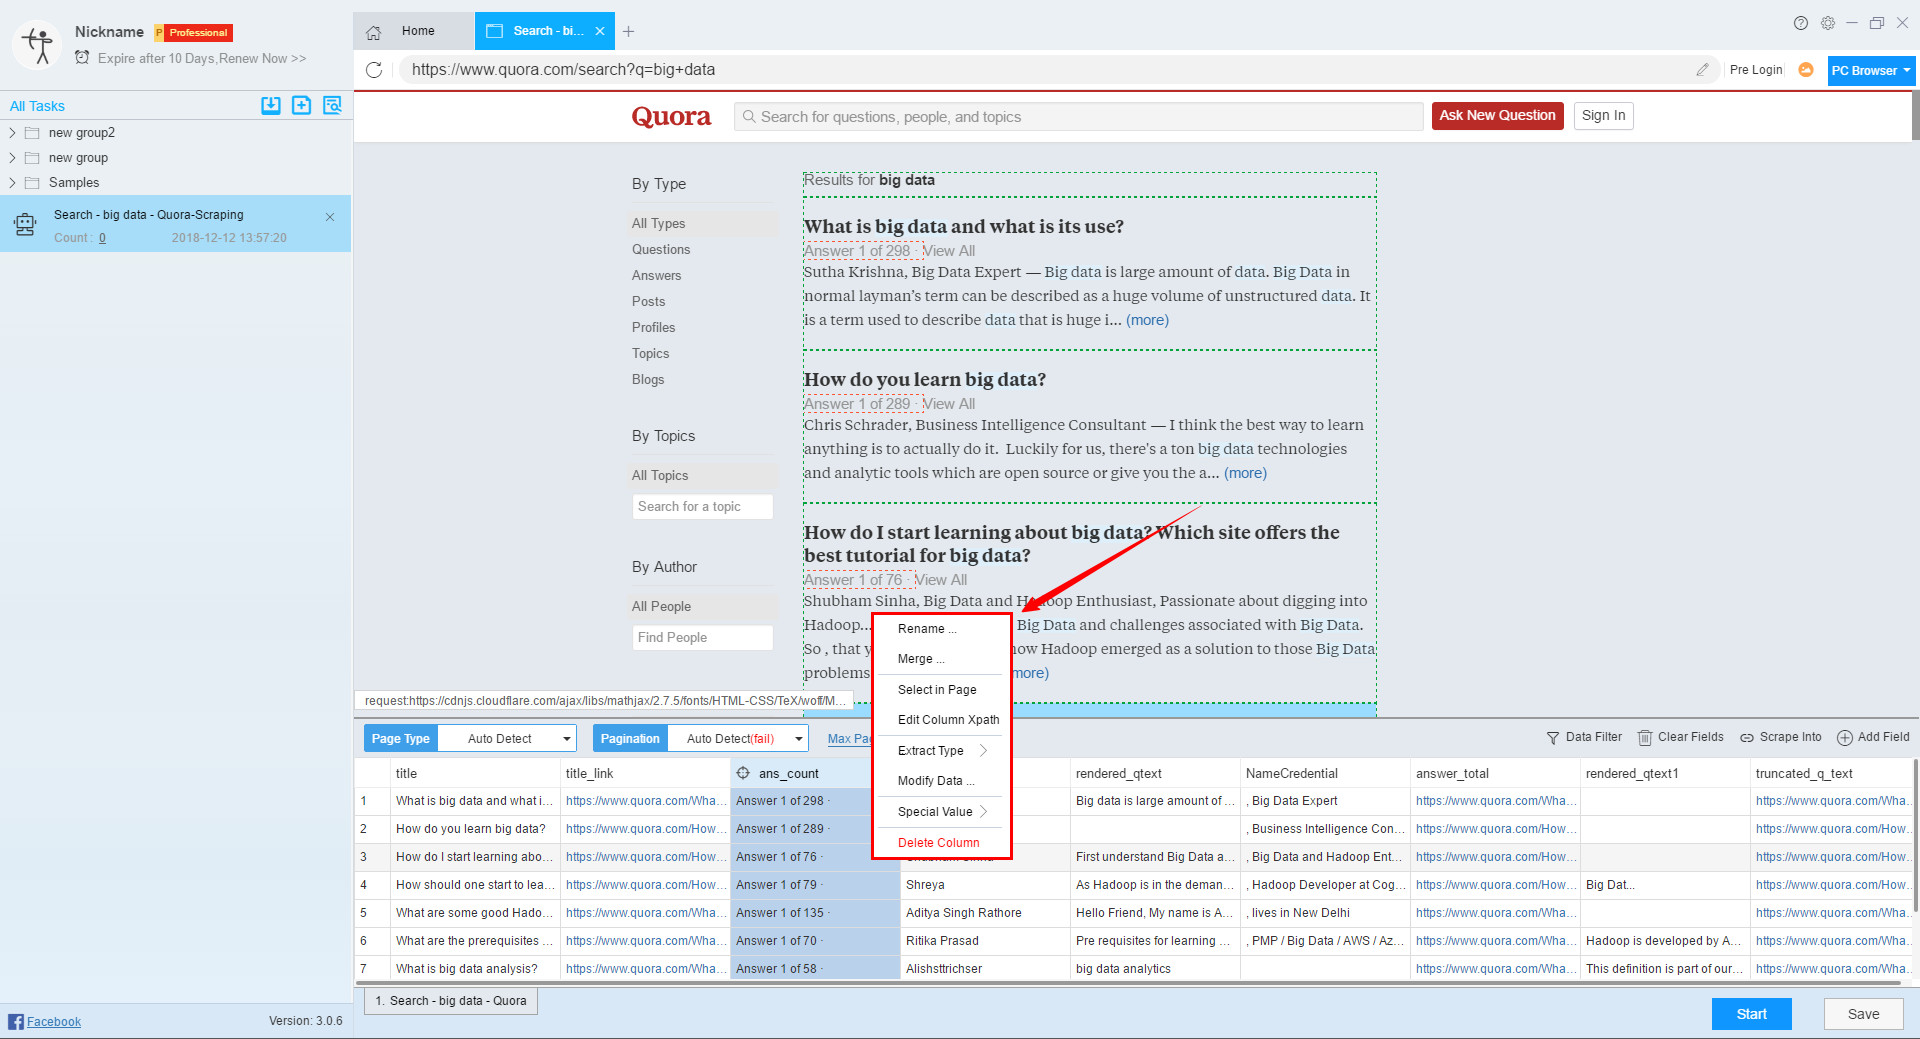1920x1039 pixels.
Task: Click Add Field in the data toolbar
Action: 1873,737
